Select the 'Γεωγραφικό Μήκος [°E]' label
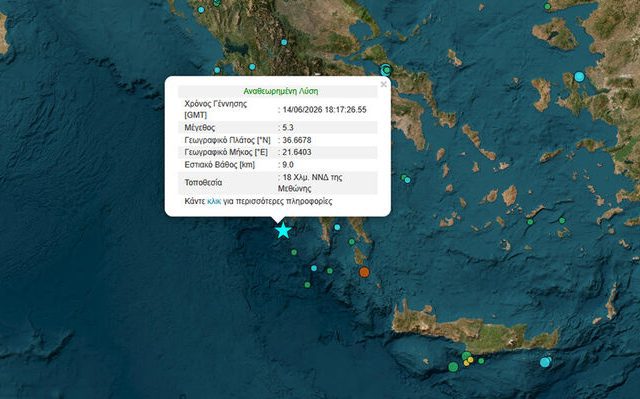 point(226,152)
